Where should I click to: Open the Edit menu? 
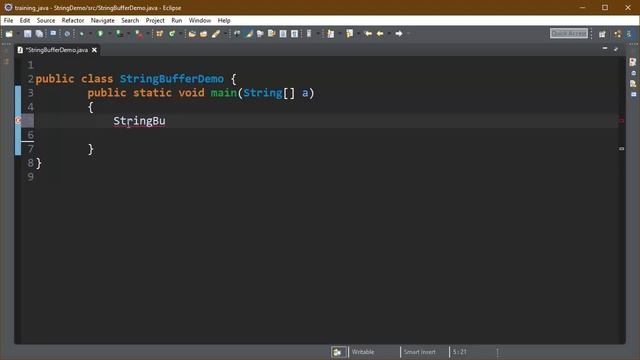tap(24, 20)
